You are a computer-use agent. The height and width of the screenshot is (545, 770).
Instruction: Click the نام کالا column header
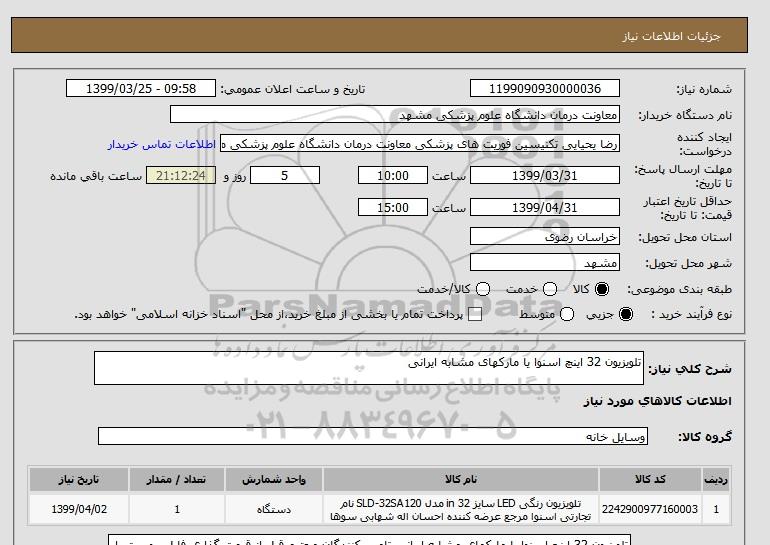point(461,479)
